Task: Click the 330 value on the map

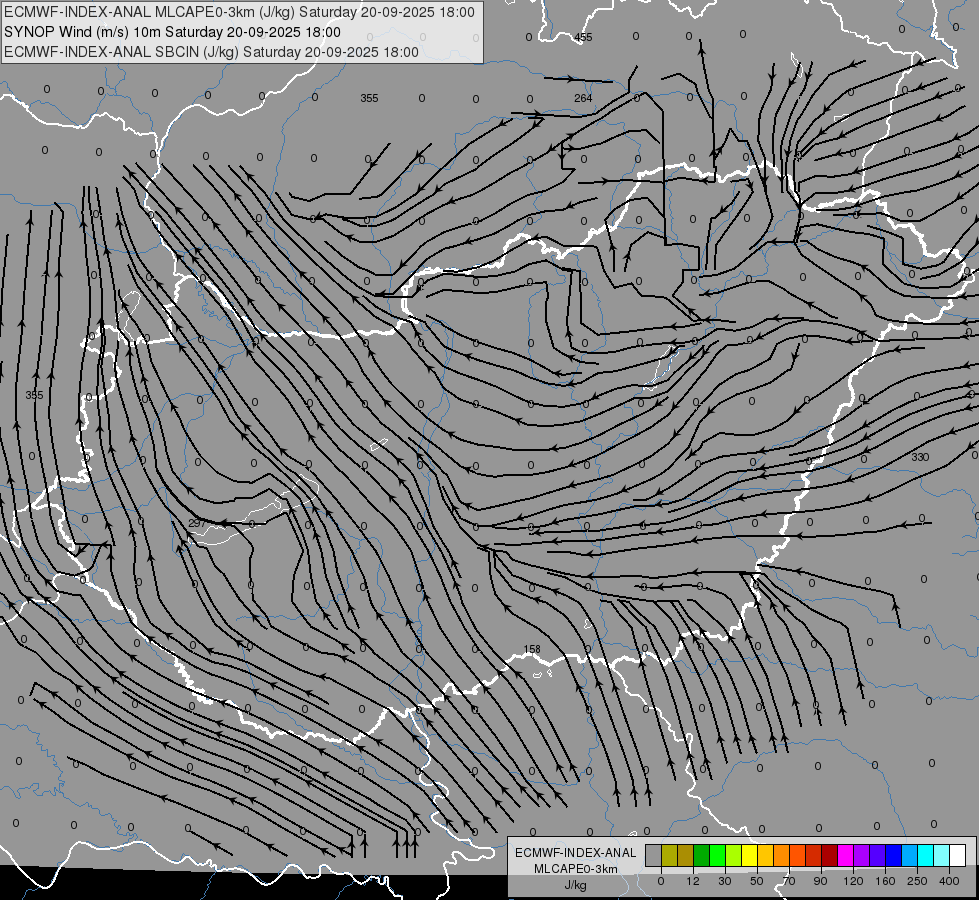Action: 920,457
